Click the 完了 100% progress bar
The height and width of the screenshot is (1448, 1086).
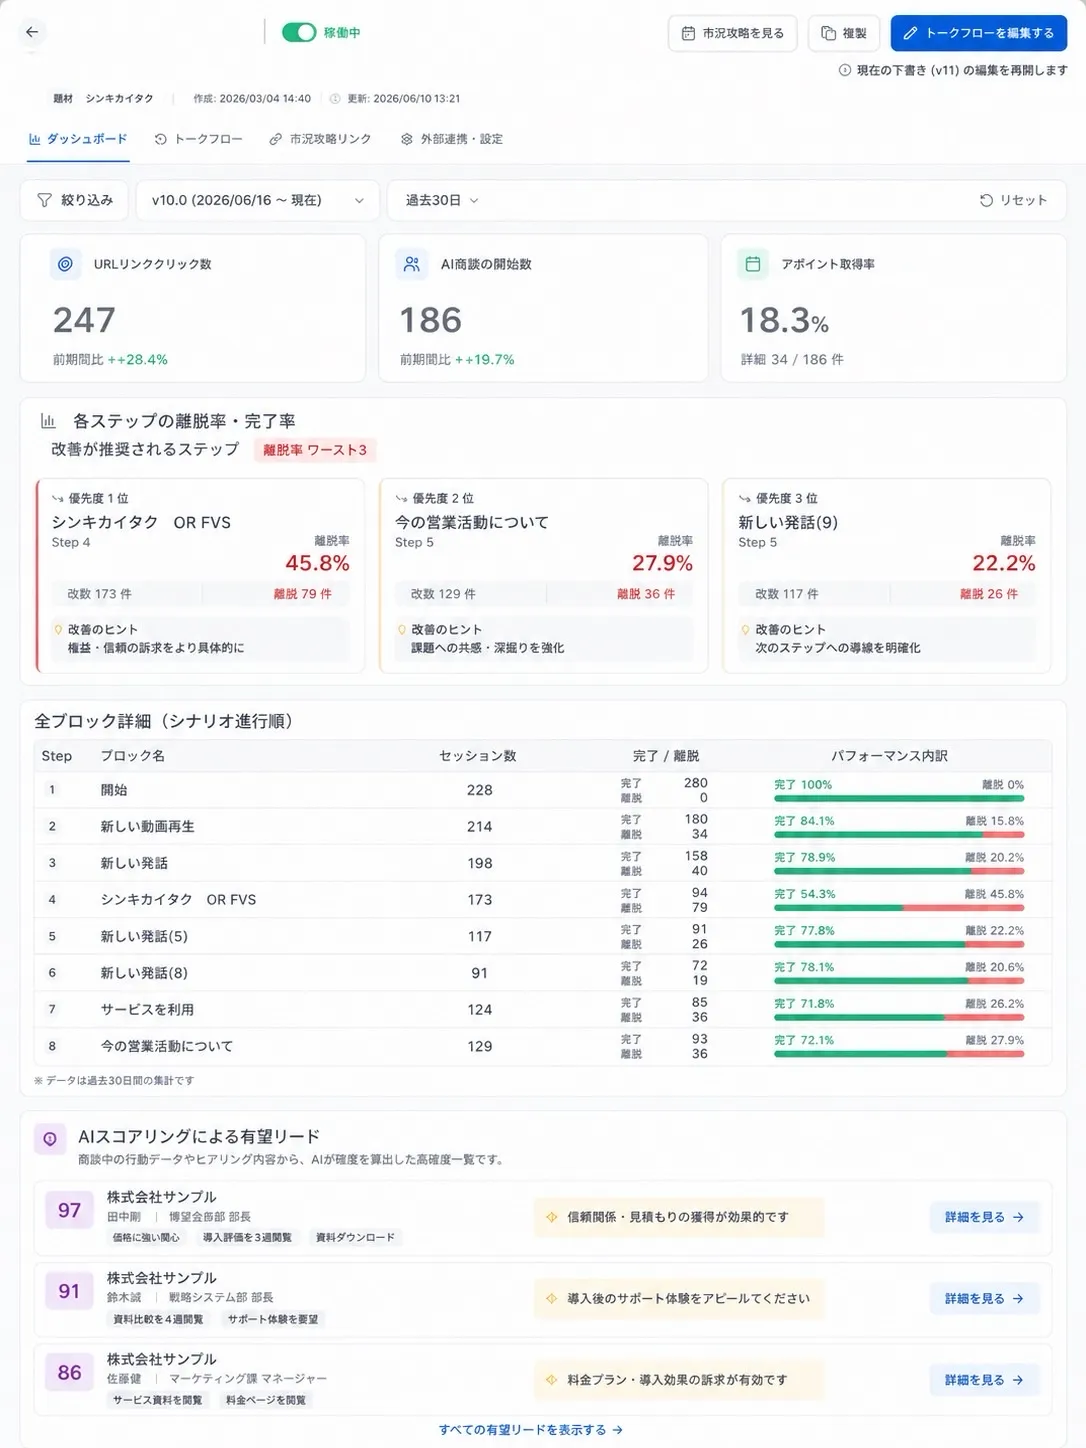899,798
